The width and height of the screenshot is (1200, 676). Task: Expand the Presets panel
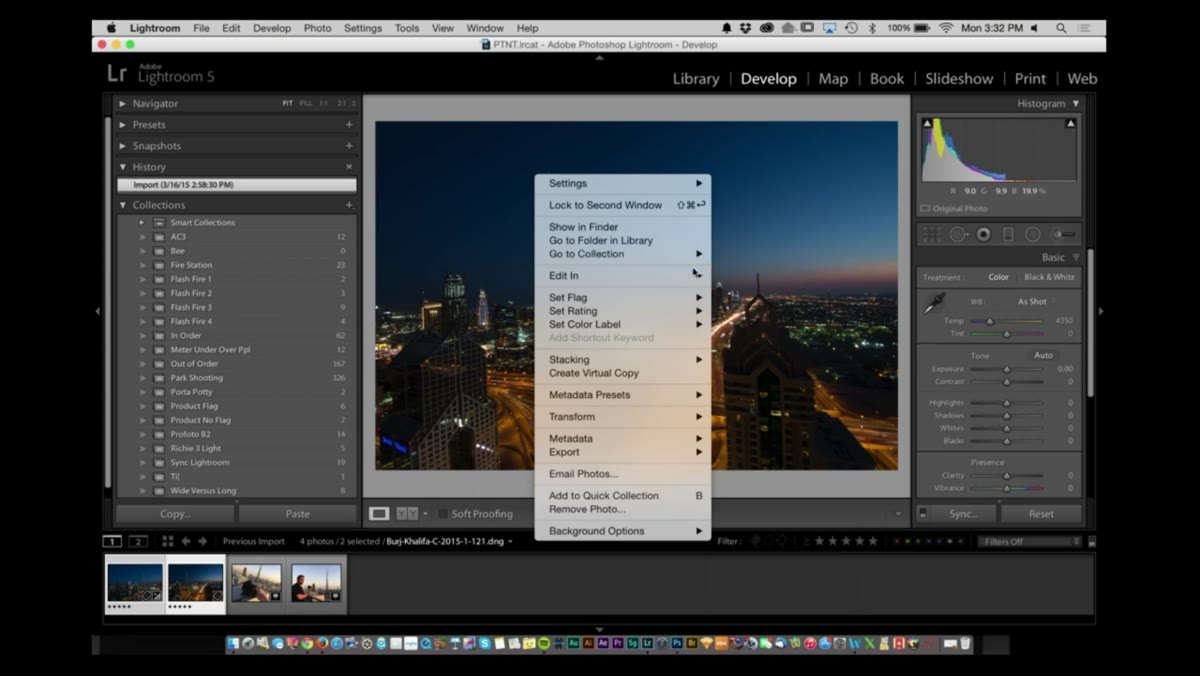(123, 125)
